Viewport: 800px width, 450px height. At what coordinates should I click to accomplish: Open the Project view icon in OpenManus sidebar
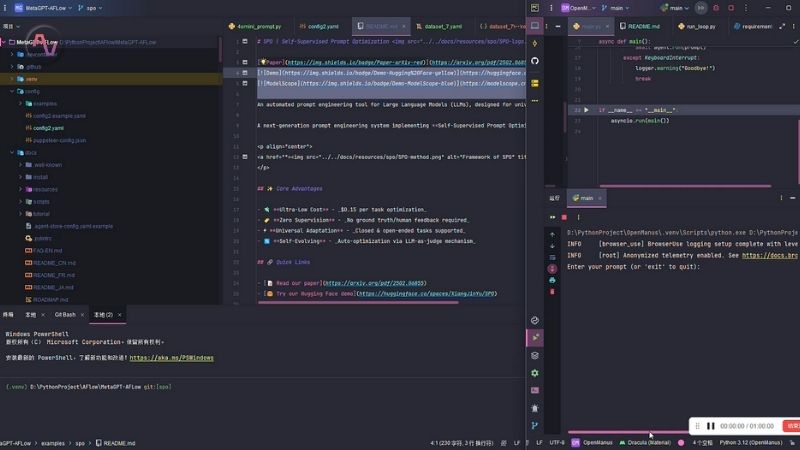pyautogui.click(x=535, y=25)
